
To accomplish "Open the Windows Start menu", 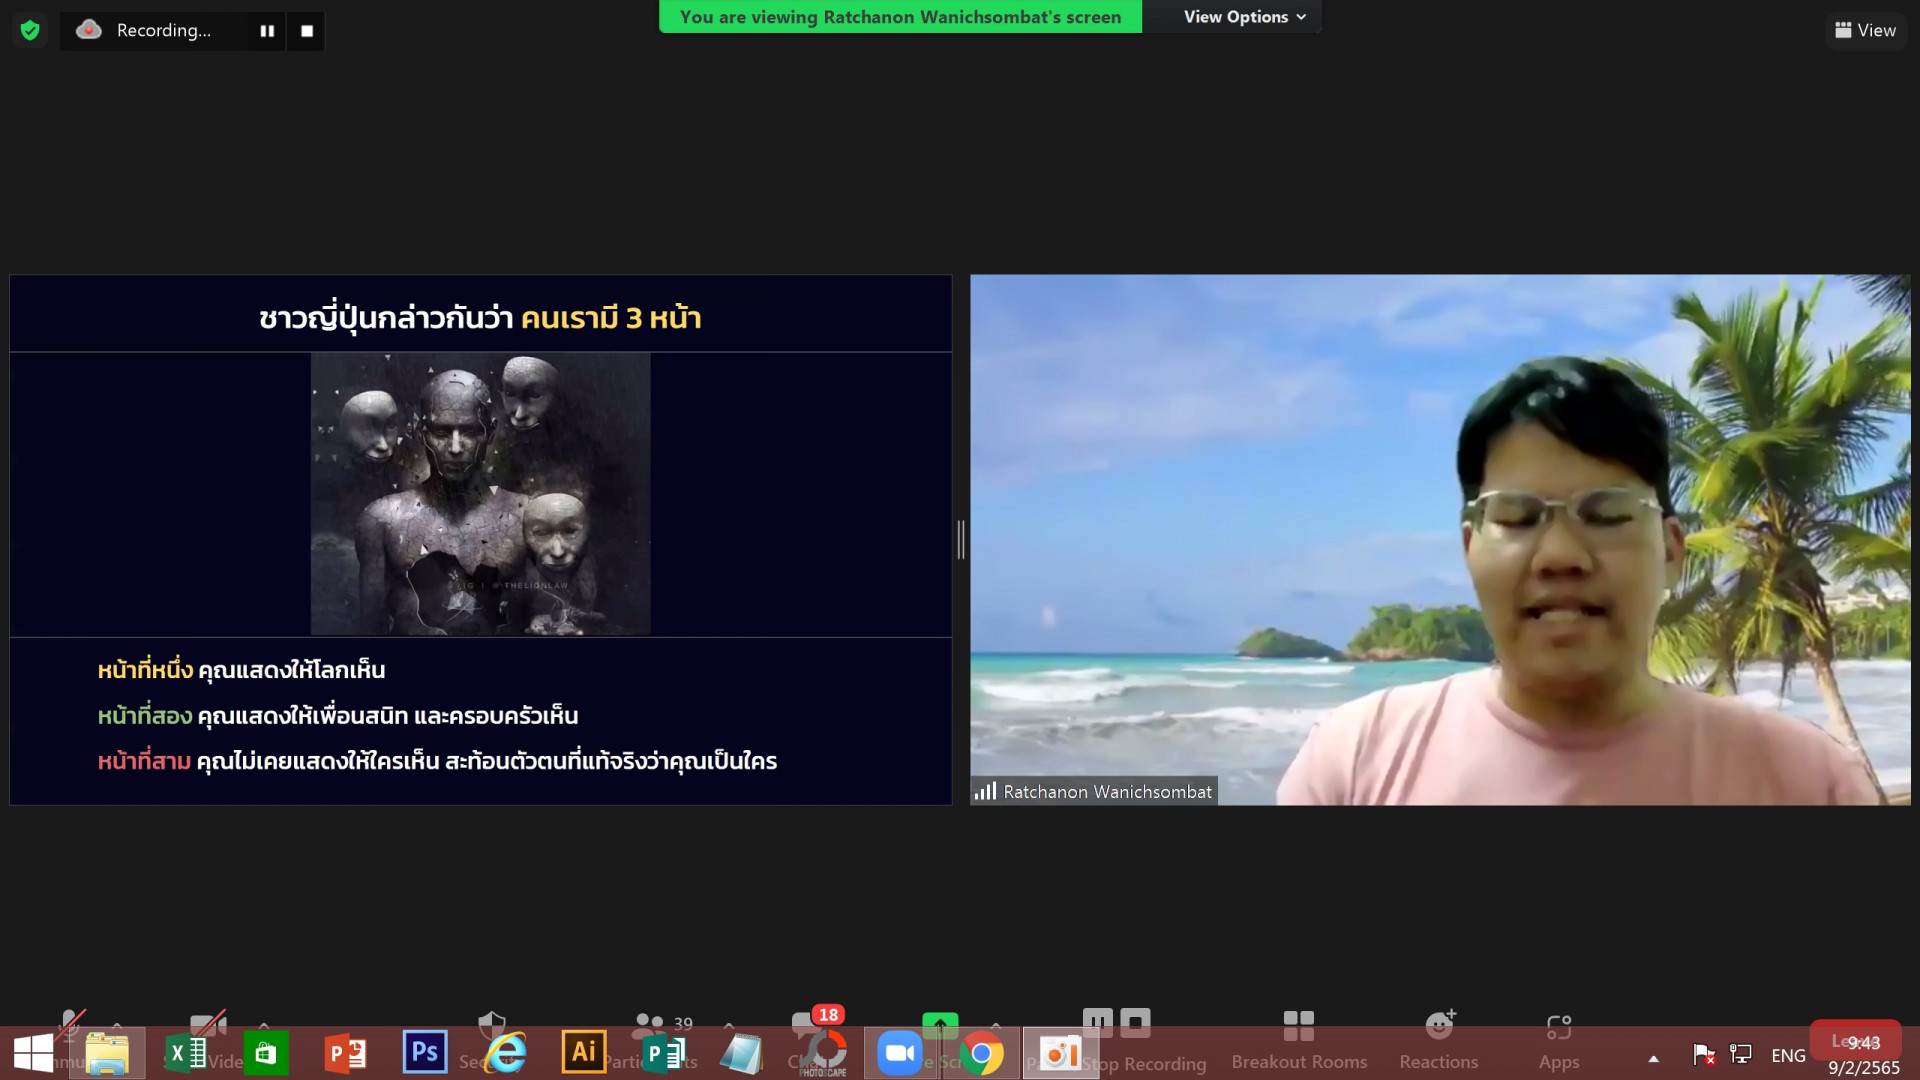I will pyautogui.click(x=33, y=1054).
